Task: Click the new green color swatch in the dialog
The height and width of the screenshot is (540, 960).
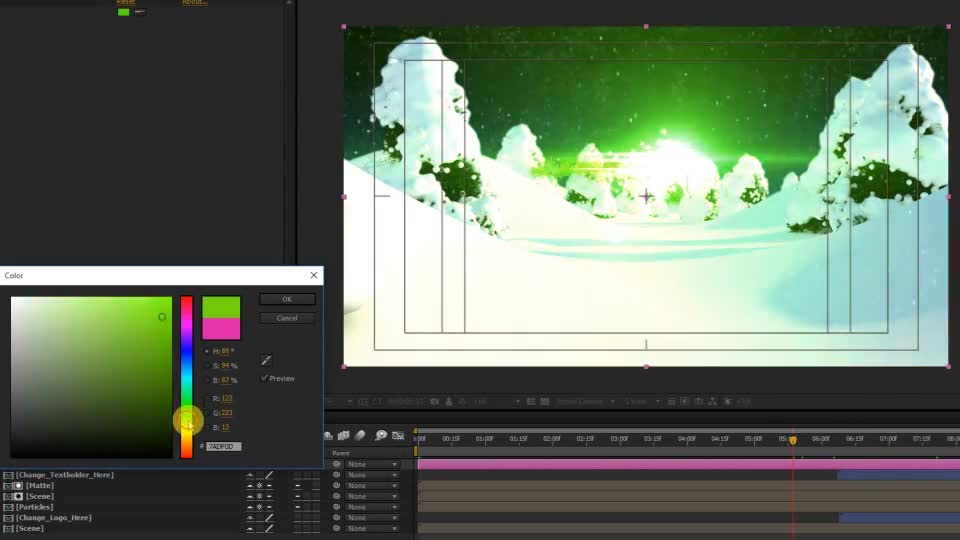Action: click(221, 307)
